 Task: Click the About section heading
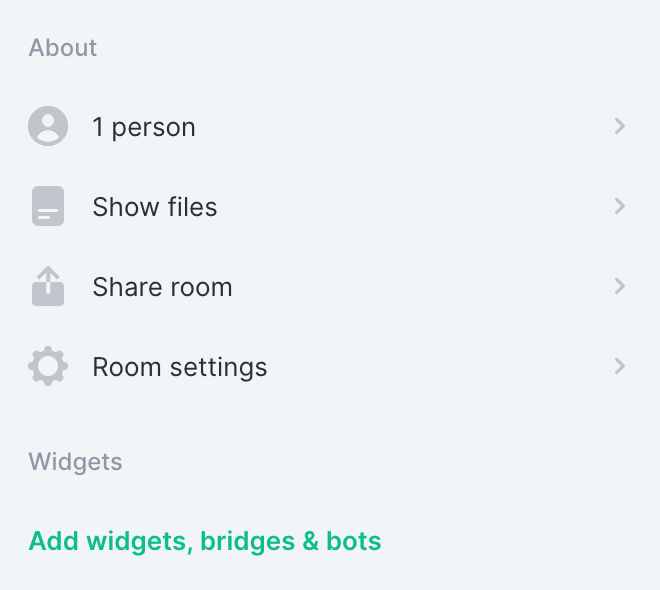(63, 48)
